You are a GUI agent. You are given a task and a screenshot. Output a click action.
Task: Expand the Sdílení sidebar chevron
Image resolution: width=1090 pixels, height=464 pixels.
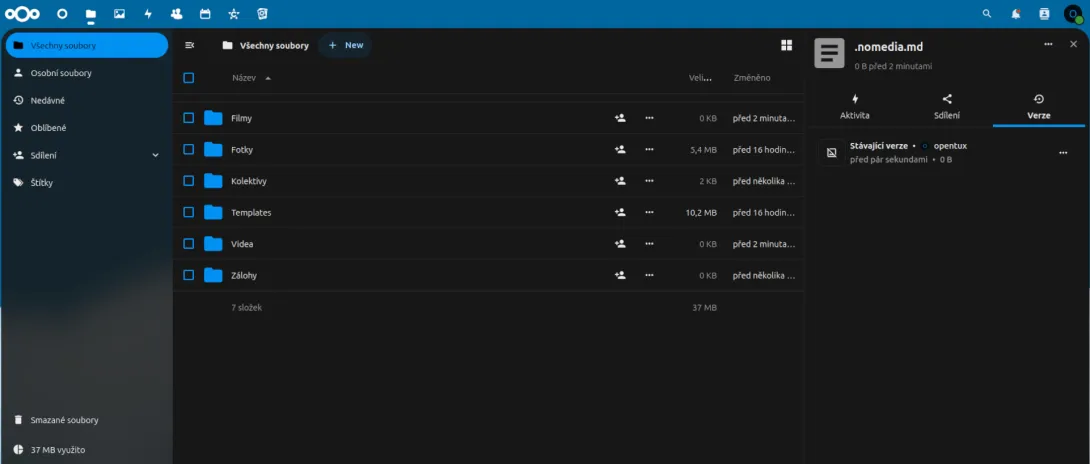tap(155, 155)
